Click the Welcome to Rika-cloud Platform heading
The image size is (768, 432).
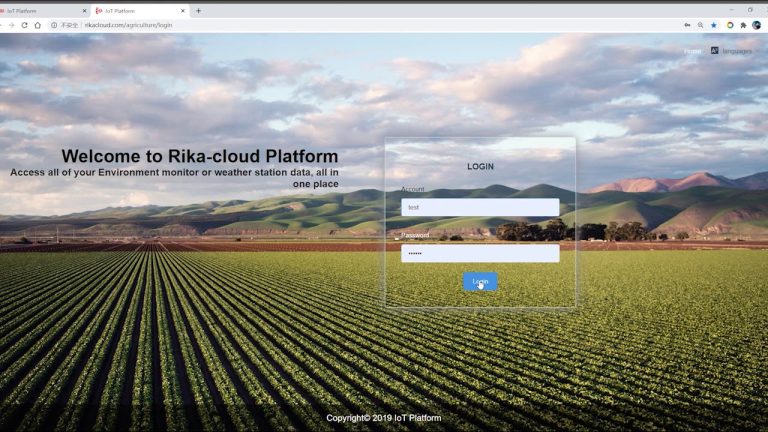200,156
